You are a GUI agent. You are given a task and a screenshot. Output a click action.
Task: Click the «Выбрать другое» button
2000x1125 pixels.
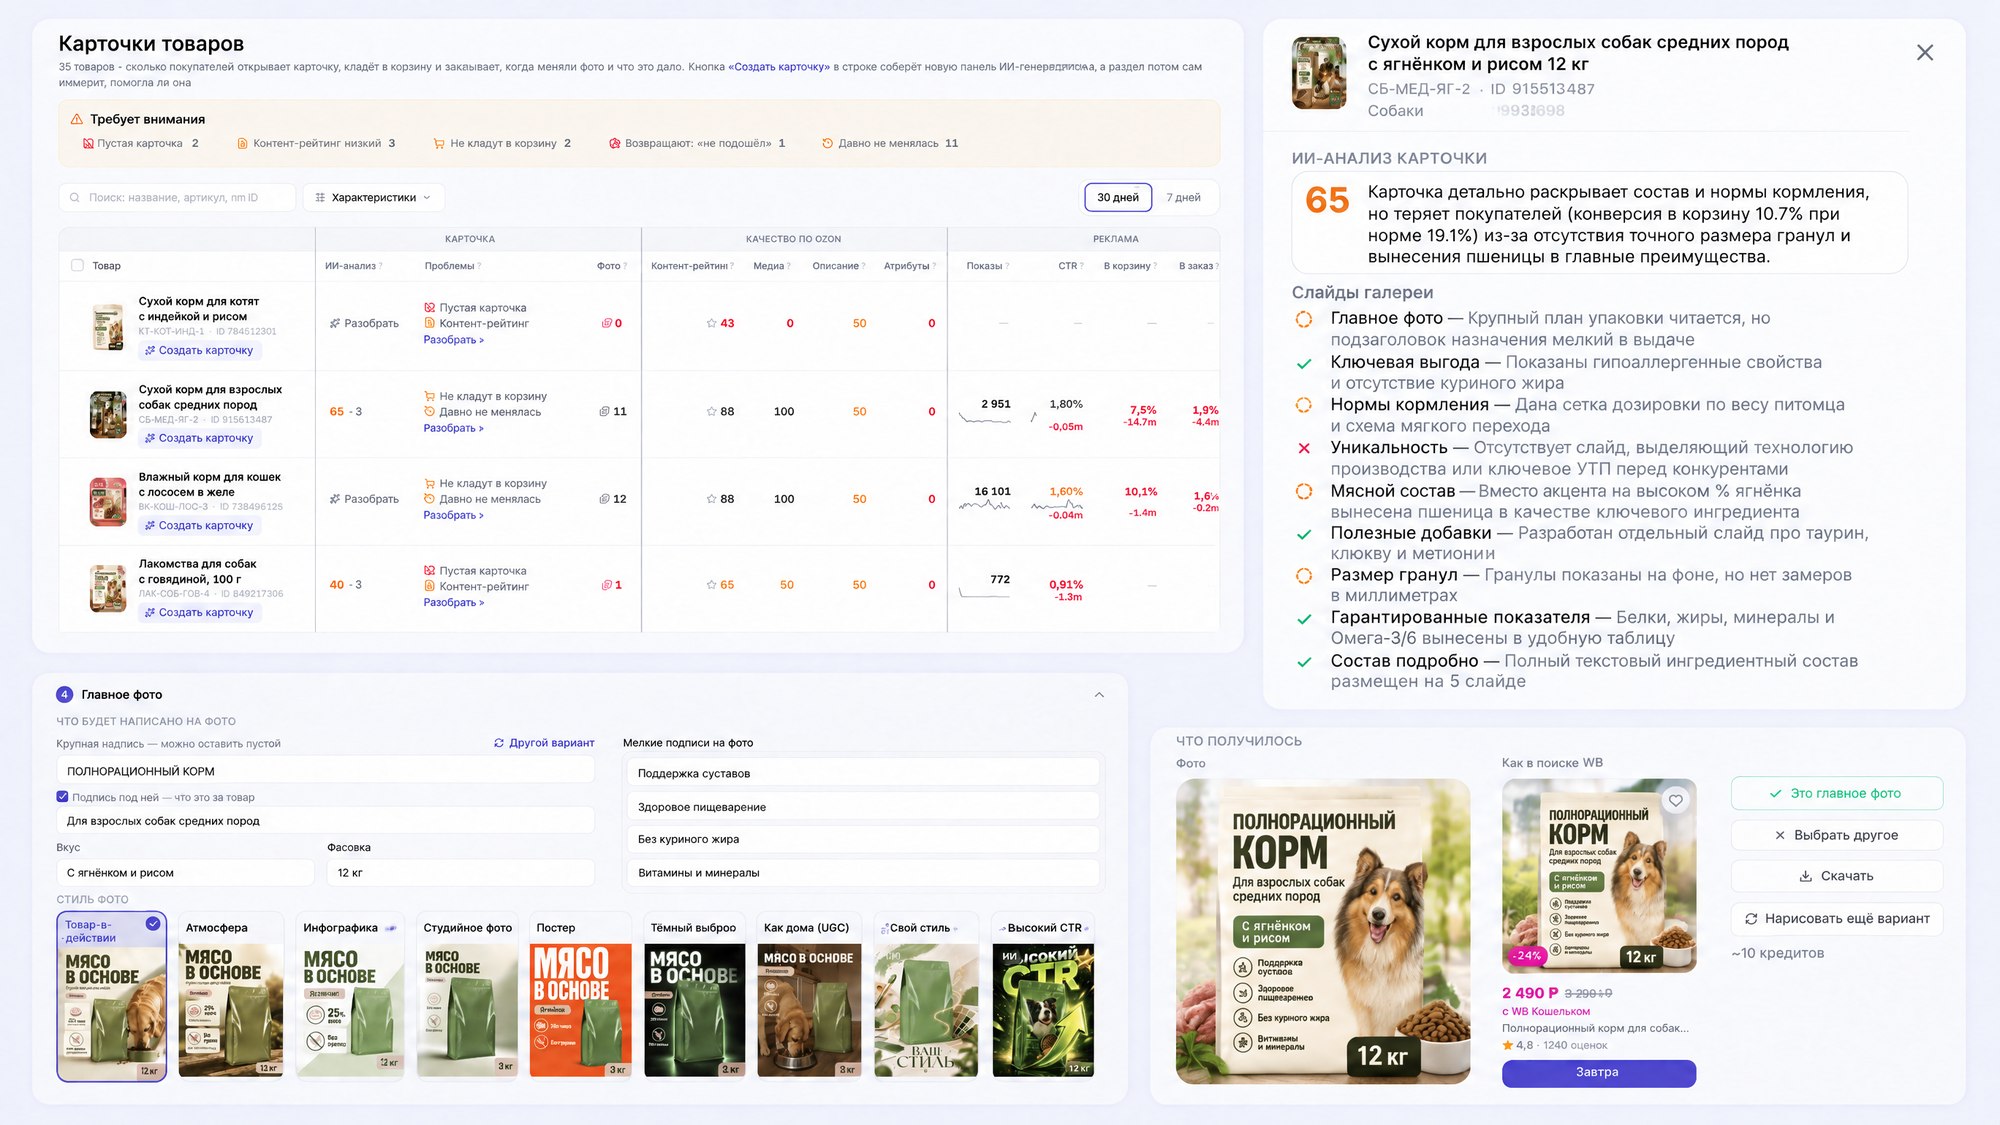pos(1837,835)
